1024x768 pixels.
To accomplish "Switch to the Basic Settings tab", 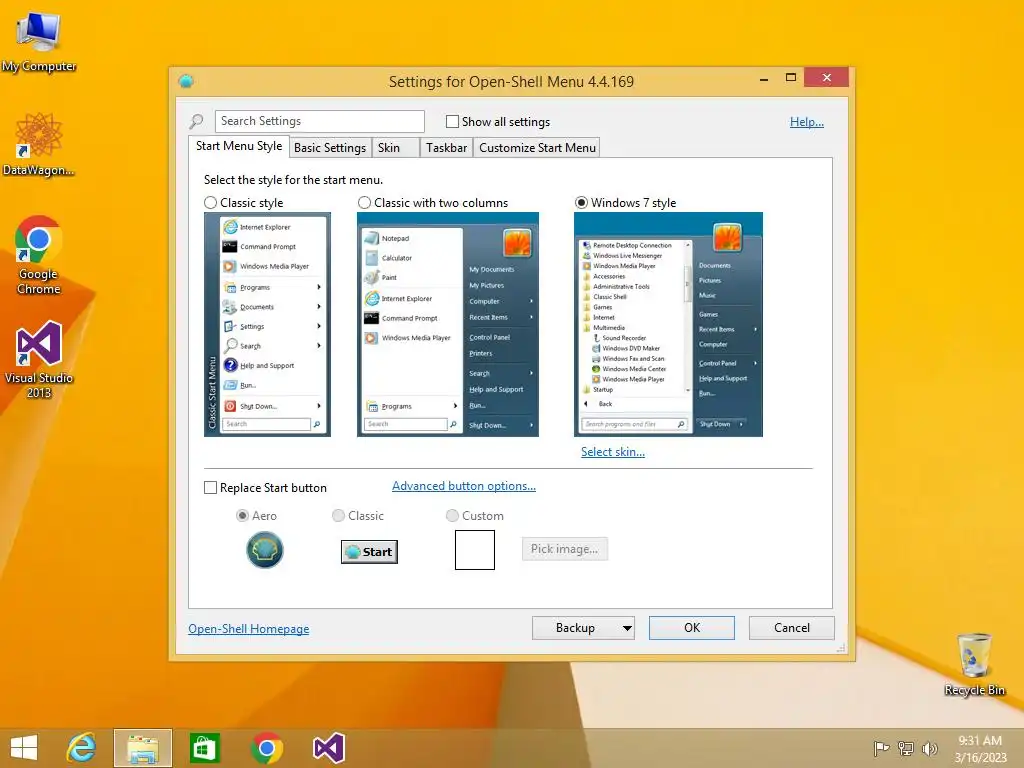I will (x=330, y=148).
